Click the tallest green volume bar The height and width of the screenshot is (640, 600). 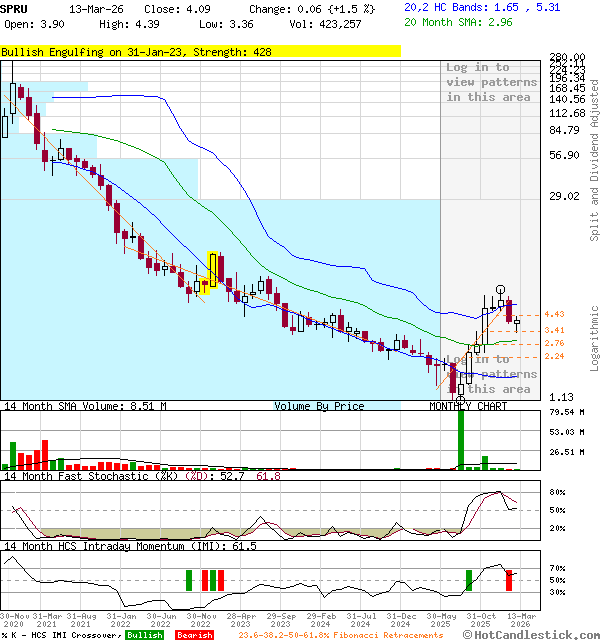pyautogui.click(x=461, y=438)
